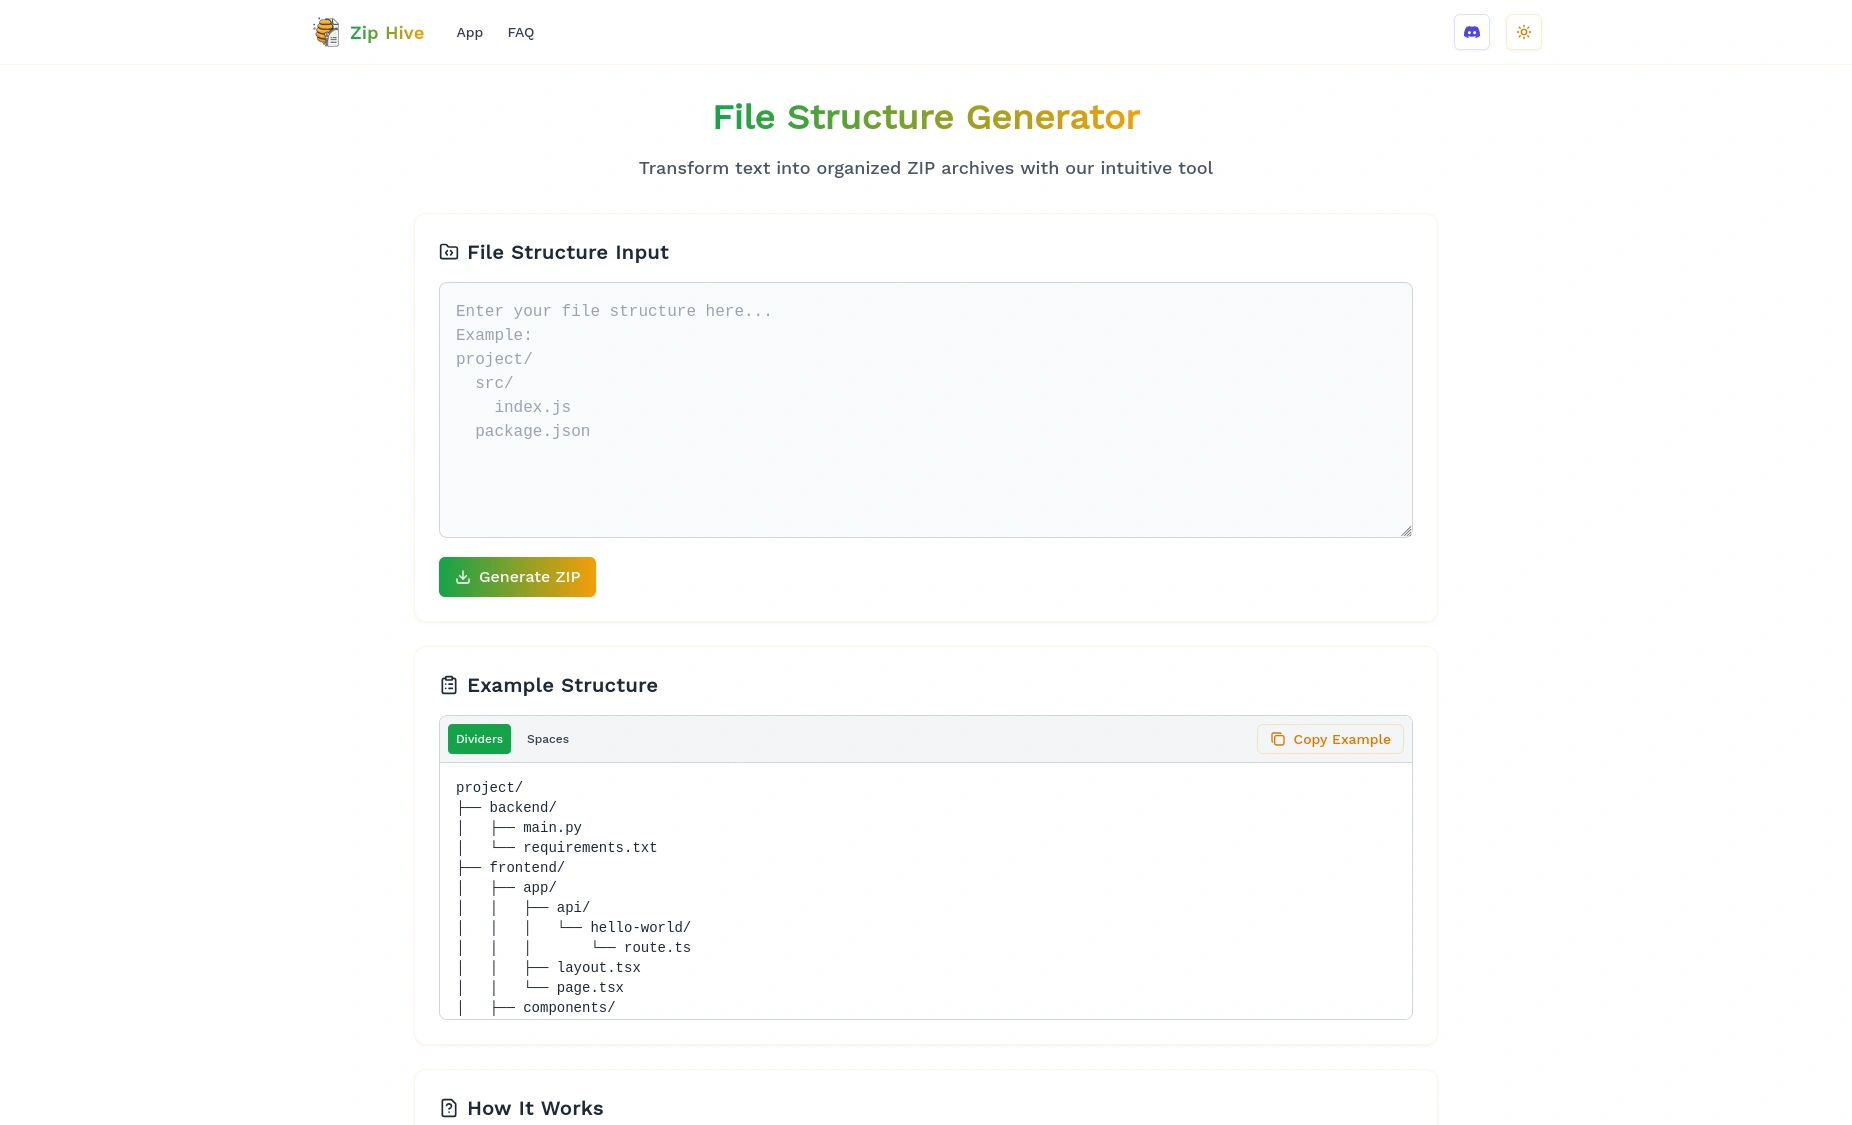1852x1125 pixels.
Task: Open the App page
Action: coord(469,32)
